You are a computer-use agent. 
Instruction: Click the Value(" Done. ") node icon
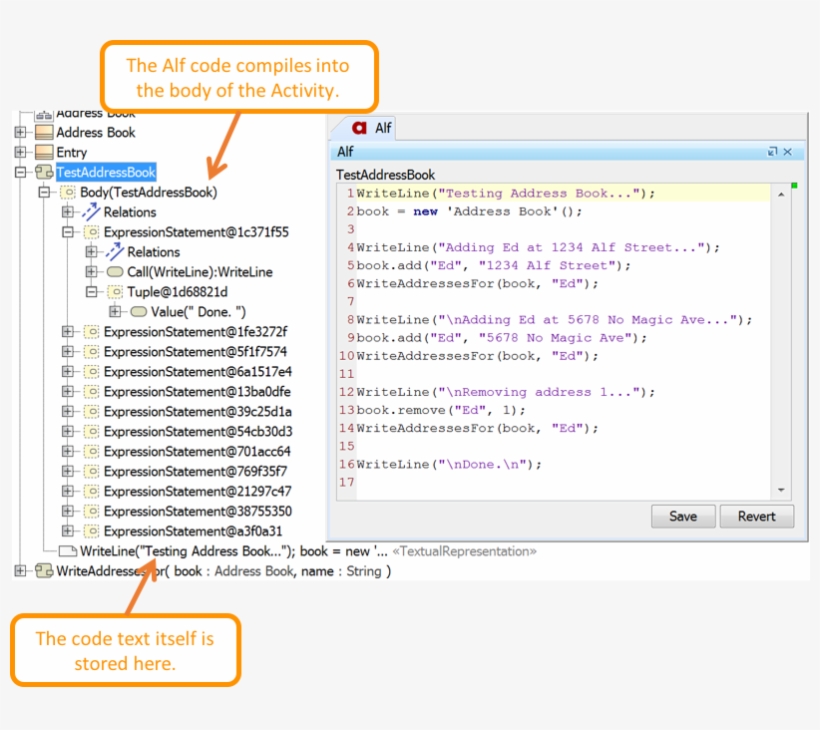(138, 312)
